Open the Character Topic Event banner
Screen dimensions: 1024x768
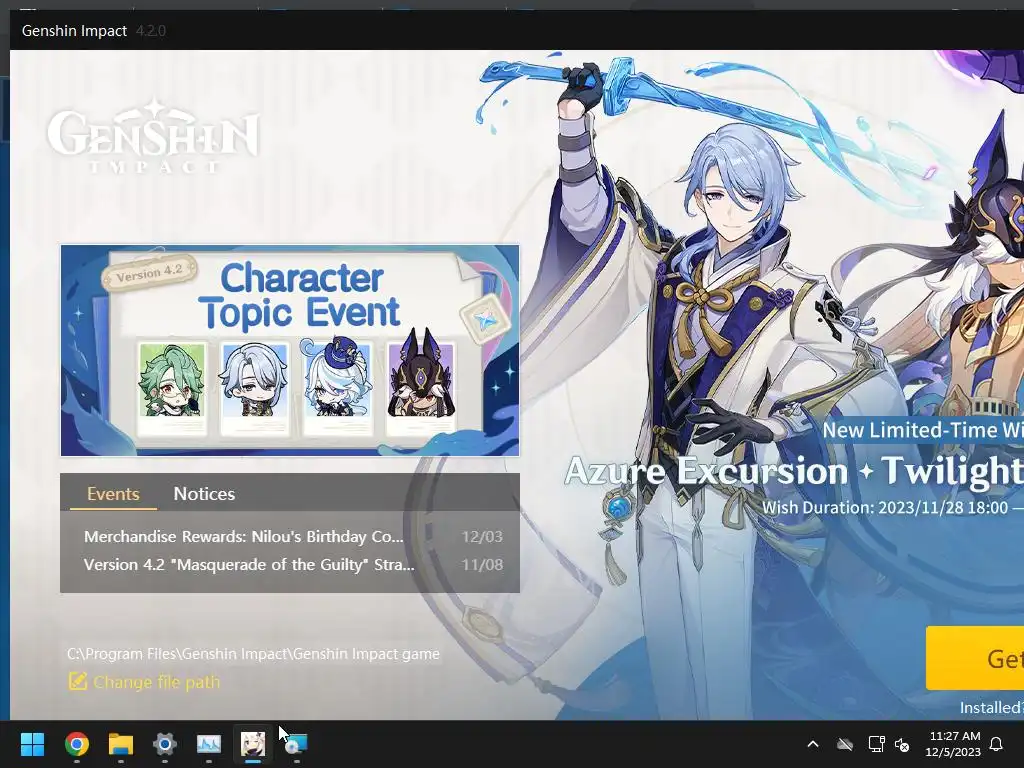pos(290,350)
